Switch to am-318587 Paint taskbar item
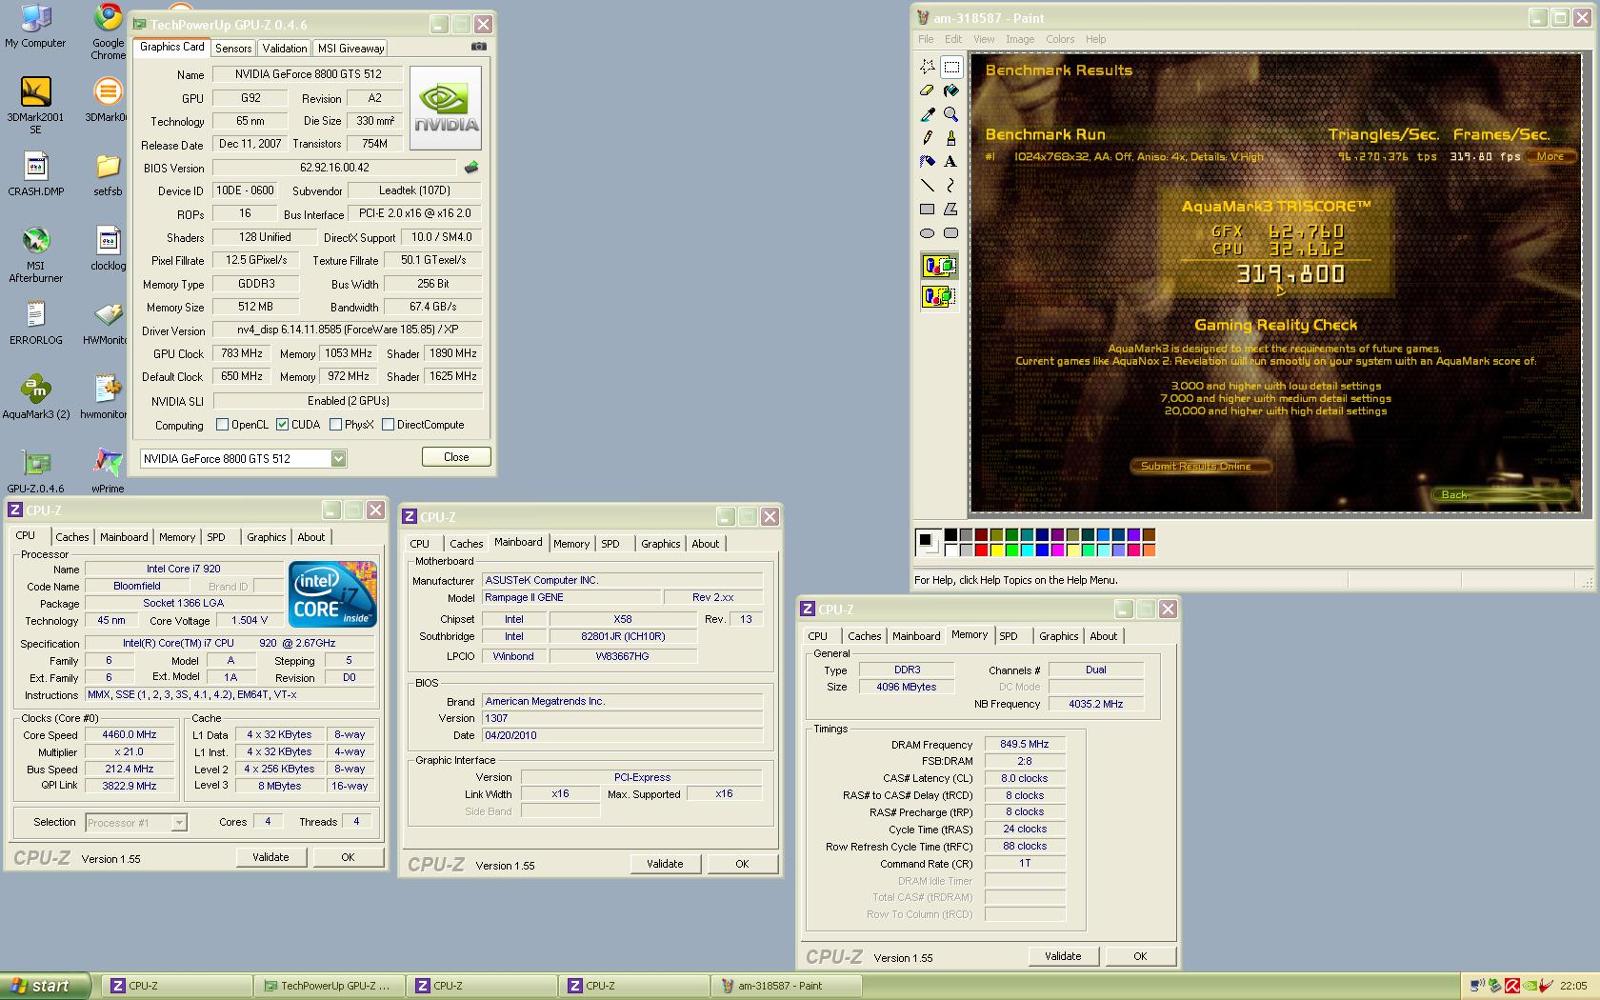 [x=785, y=986]
